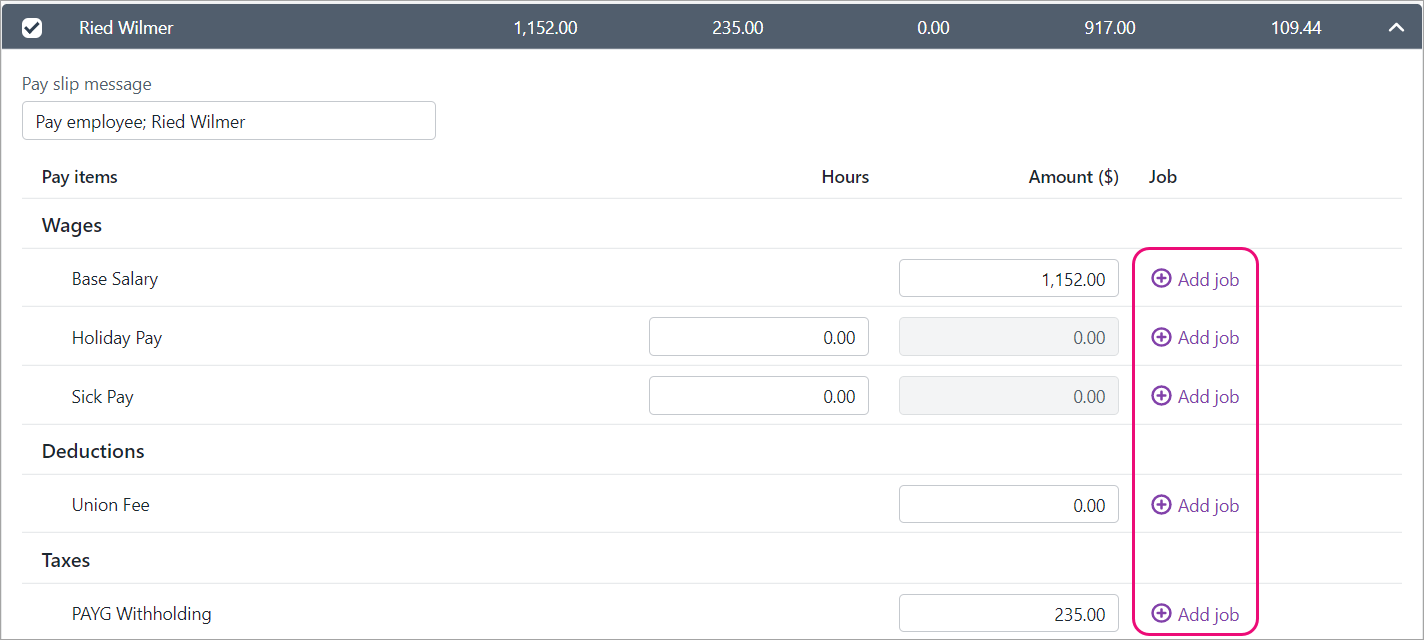Image resolution: width=1424 pixels, height=640 pixels.
Task: Click the plus icon for Base Salary job
Action: pyautogui.click(x=1161, y=279)
